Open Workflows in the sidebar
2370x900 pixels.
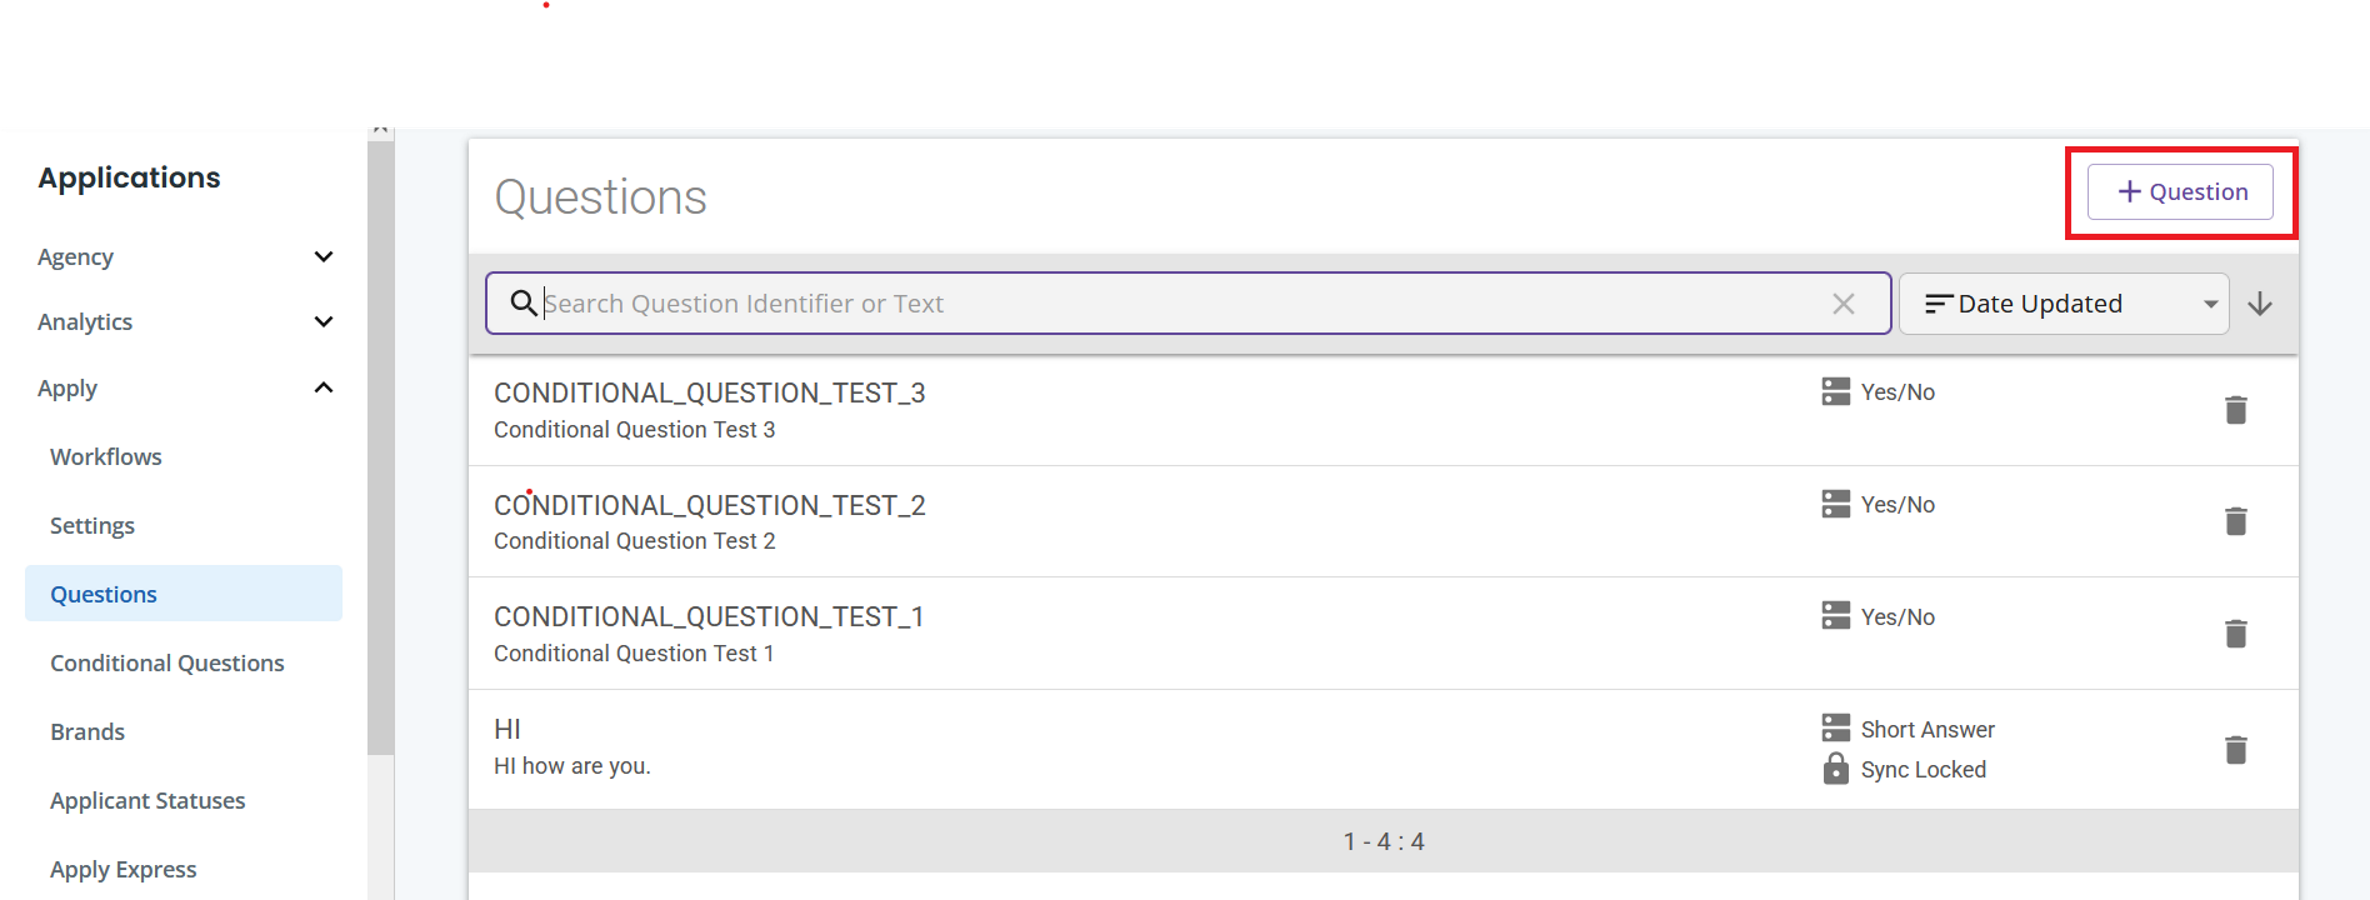click(x=106, y=457)
